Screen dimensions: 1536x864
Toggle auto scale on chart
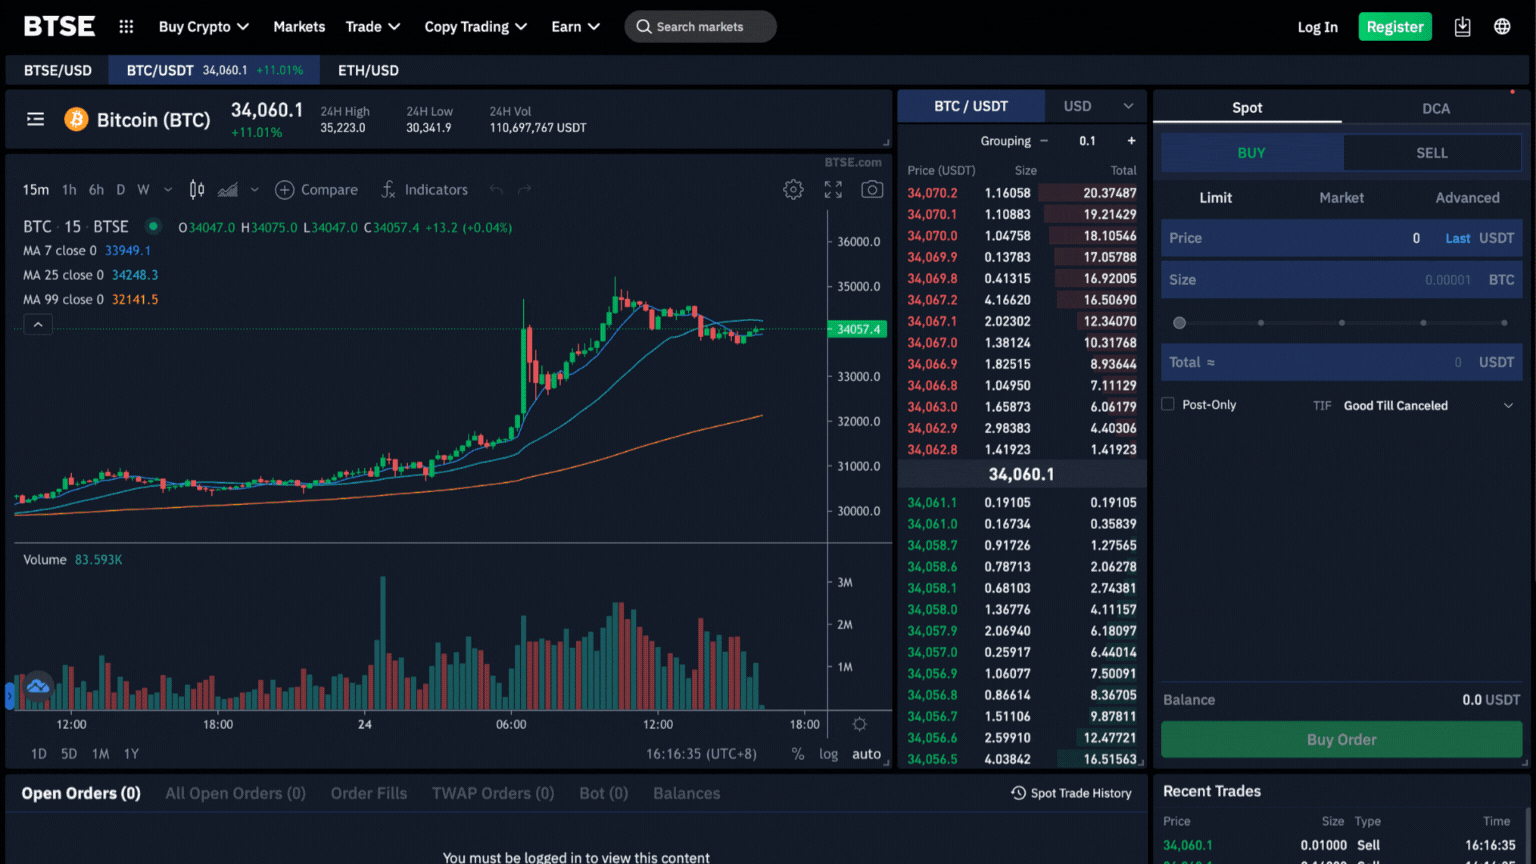tap(866, 754)
